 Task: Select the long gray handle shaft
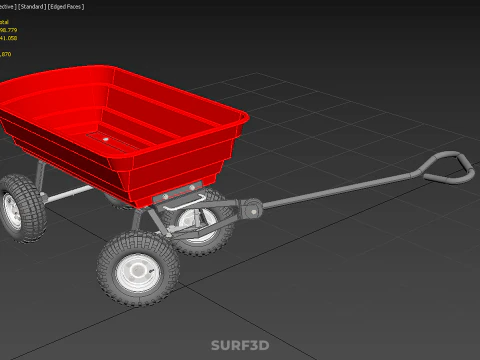point(337,191)
